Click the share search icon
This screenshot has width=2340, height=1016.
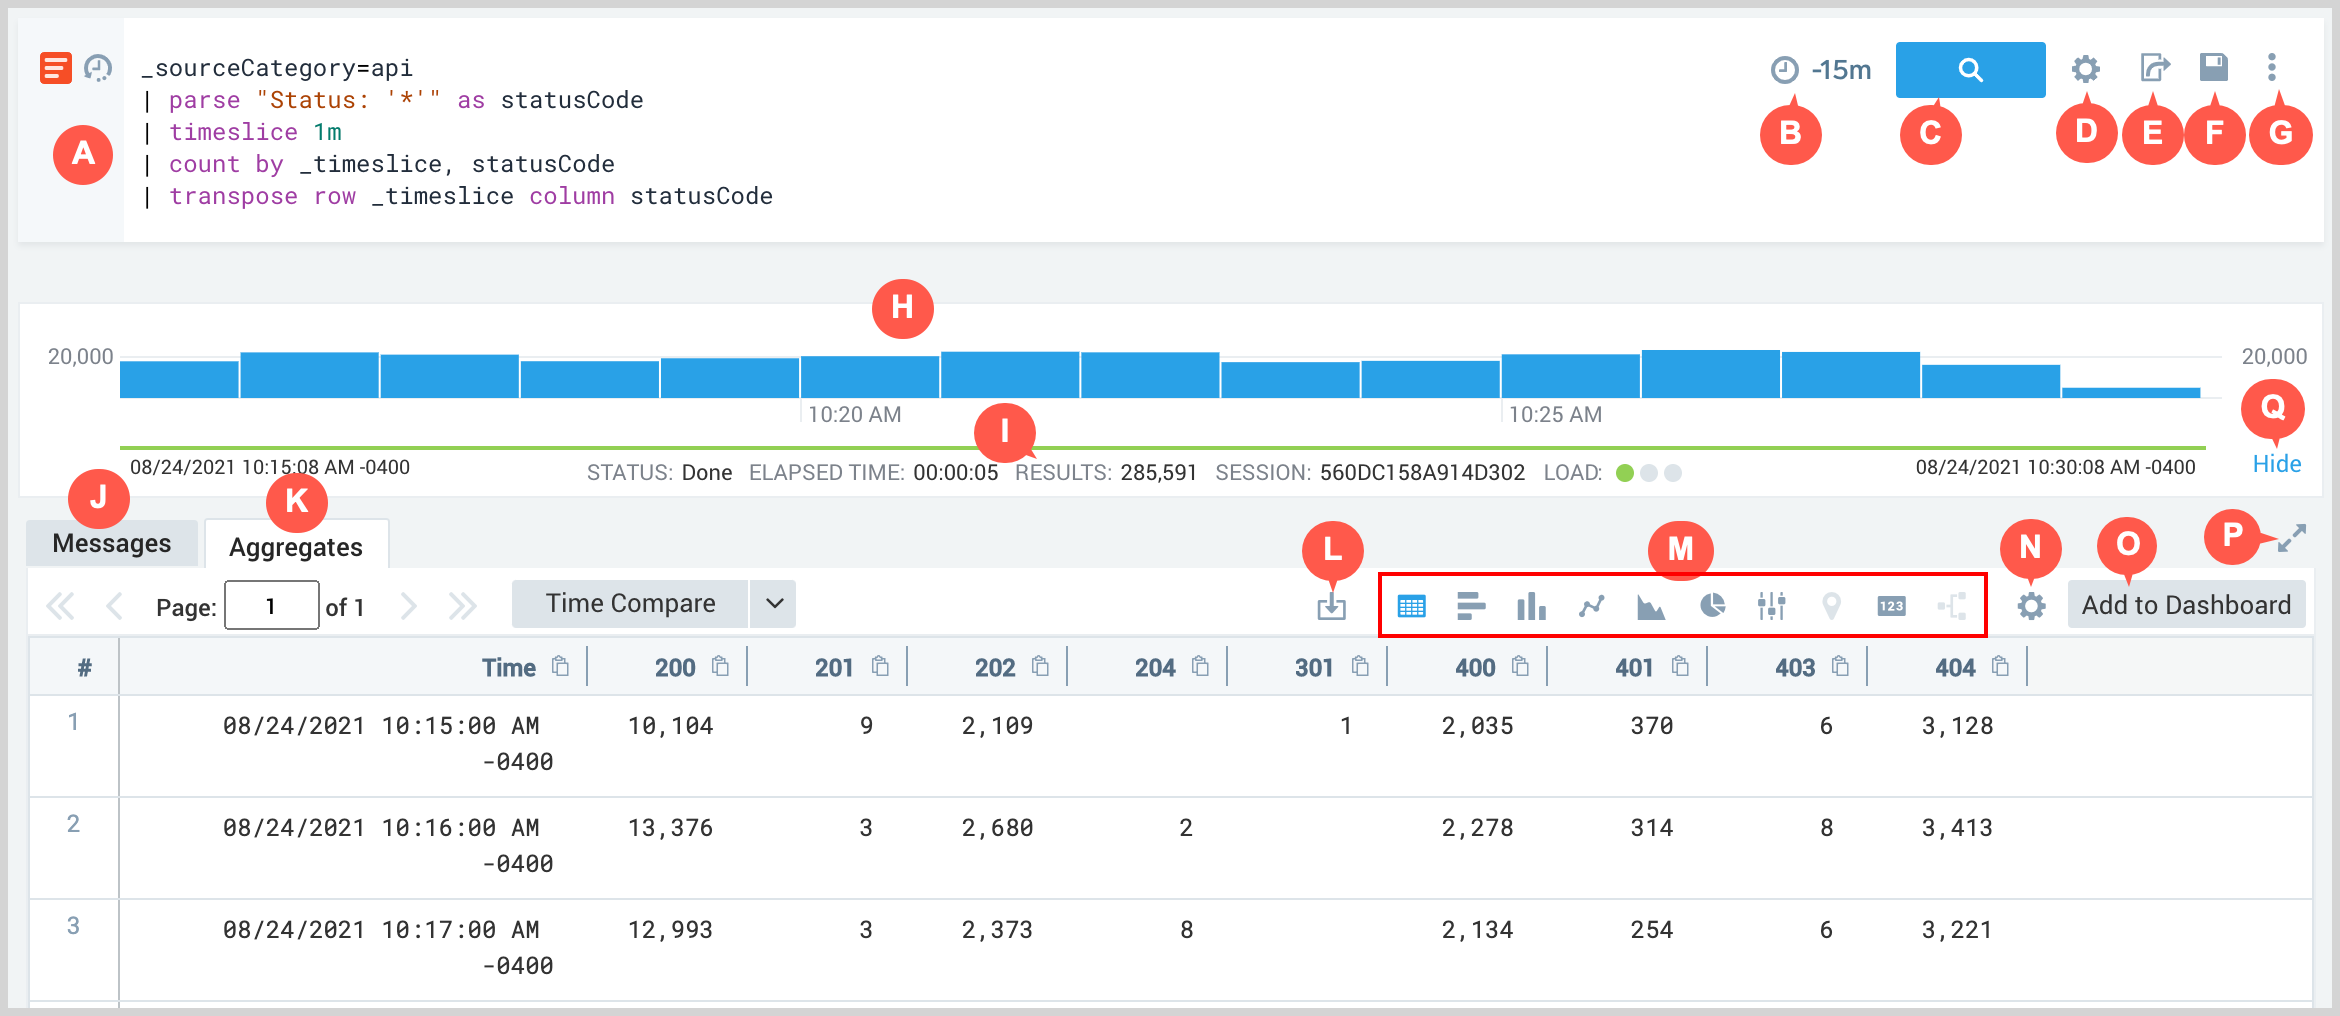2154,68
